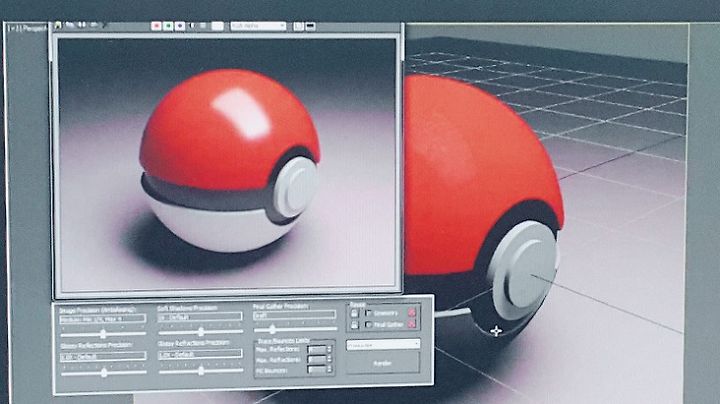The height and width of the screenshot is (404, 720).
Task: Click the Copy Image icon
Action: [69, 25]
